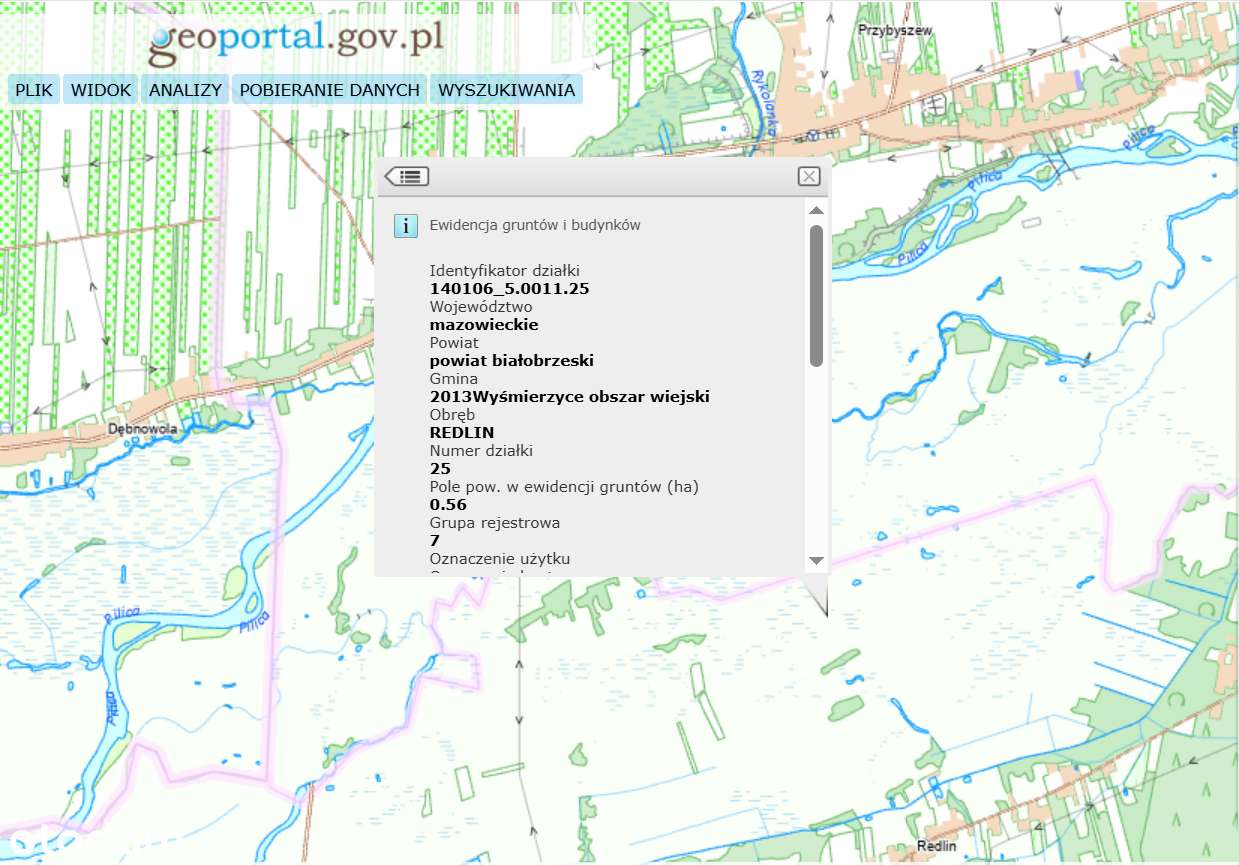Click the Dębnowola label on the map

[x=145, y=430]
